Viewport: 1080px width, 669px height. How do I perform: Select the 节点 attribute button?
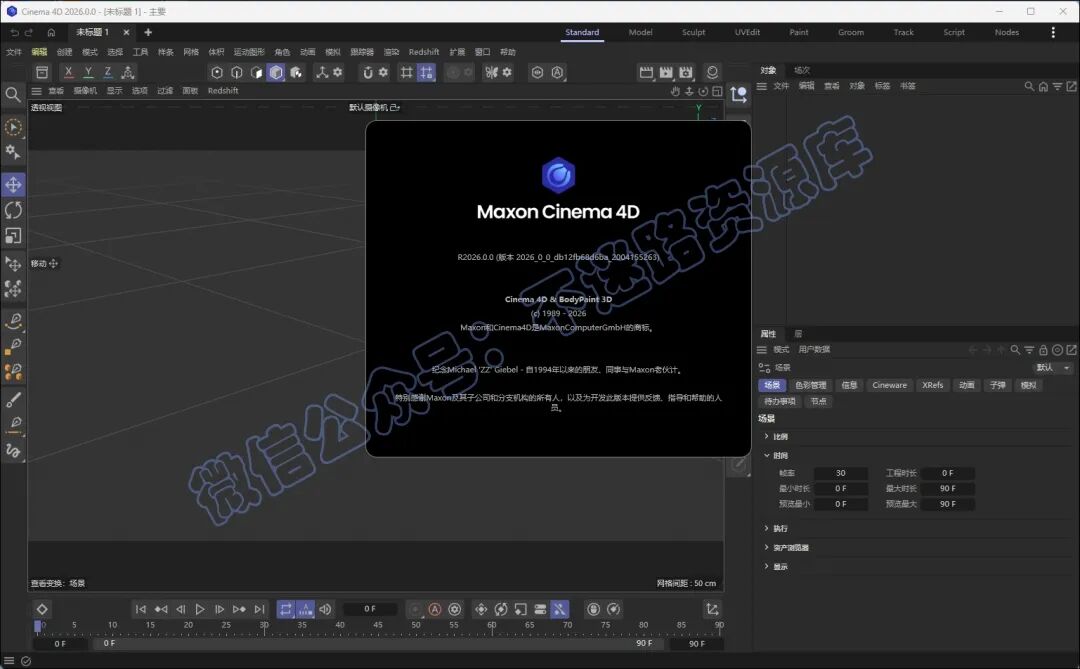point(818,401)
